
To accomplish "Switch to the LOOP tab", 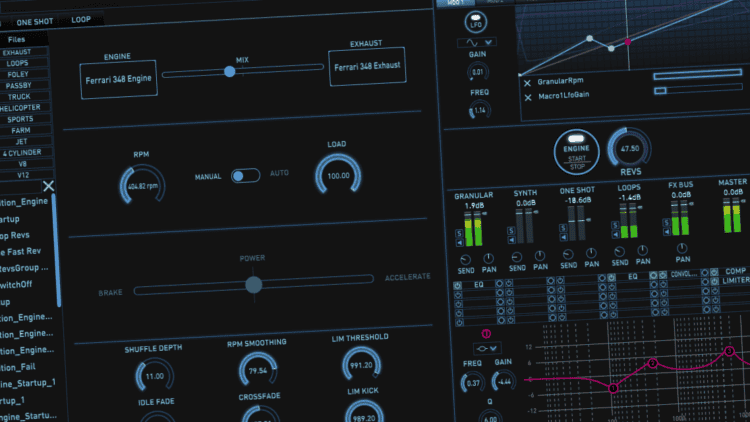I will [81, 20].
